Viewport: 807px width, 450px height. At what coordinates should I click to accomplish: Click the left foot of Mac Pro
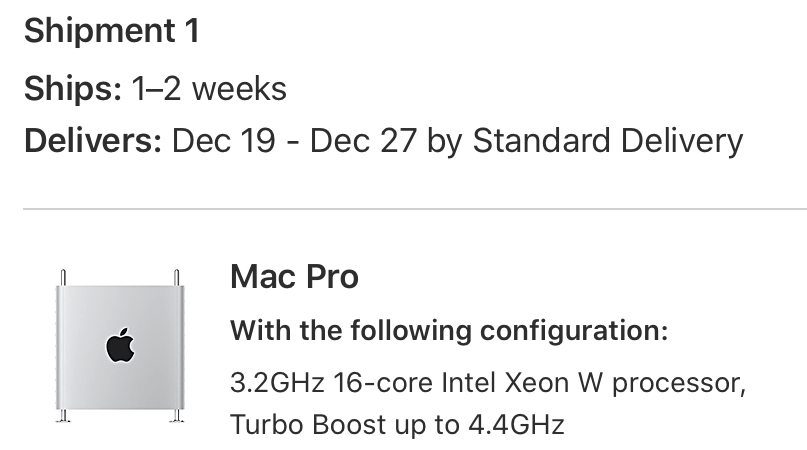63,416
